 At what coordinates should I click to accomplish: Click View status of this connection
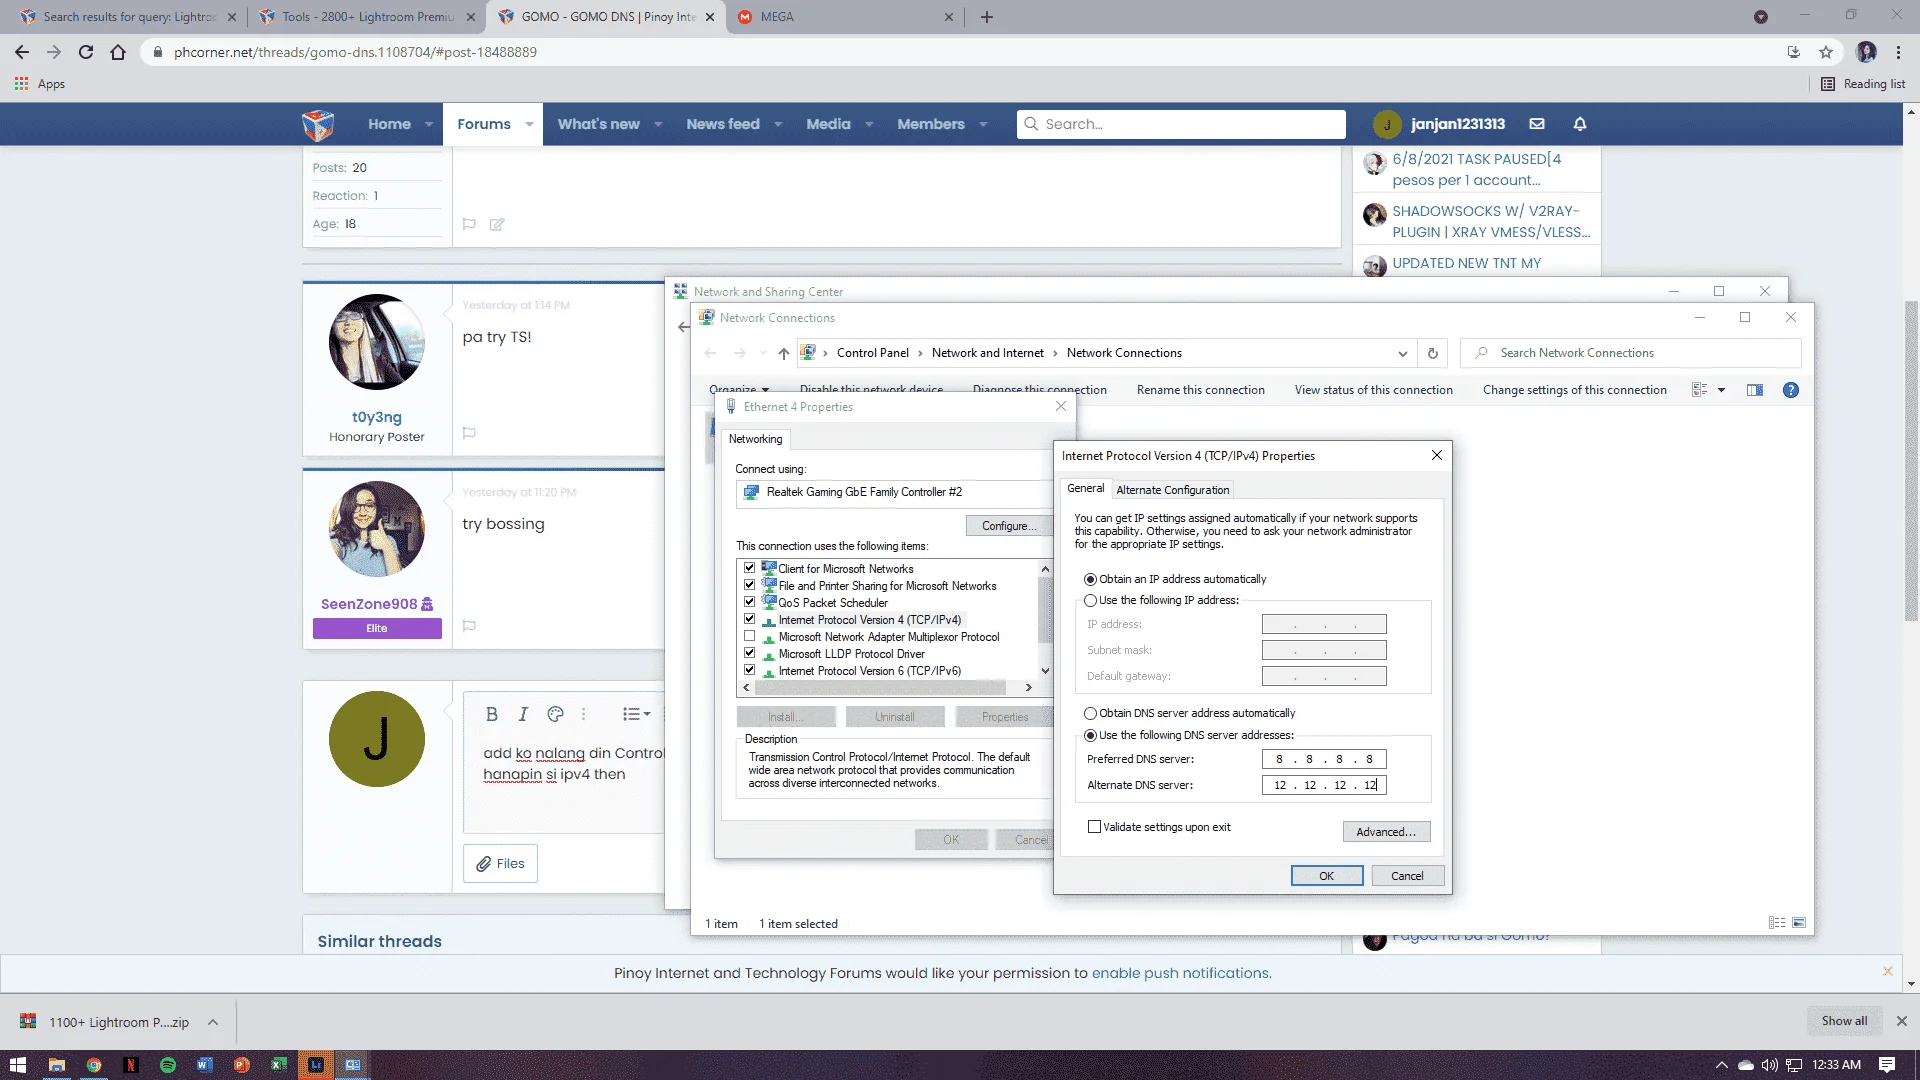1373,390
